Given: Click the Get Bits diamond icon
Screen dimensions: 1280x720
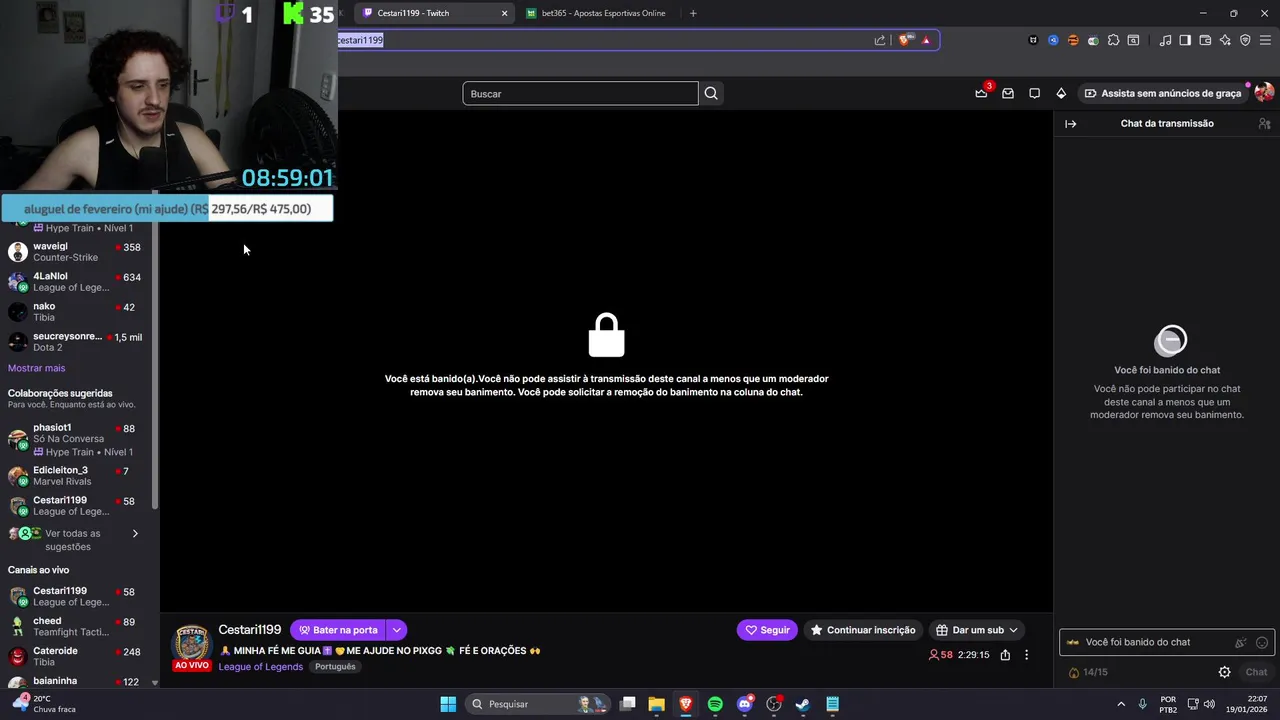Looking at the screenshot, I should click(x=1061, y=93).
